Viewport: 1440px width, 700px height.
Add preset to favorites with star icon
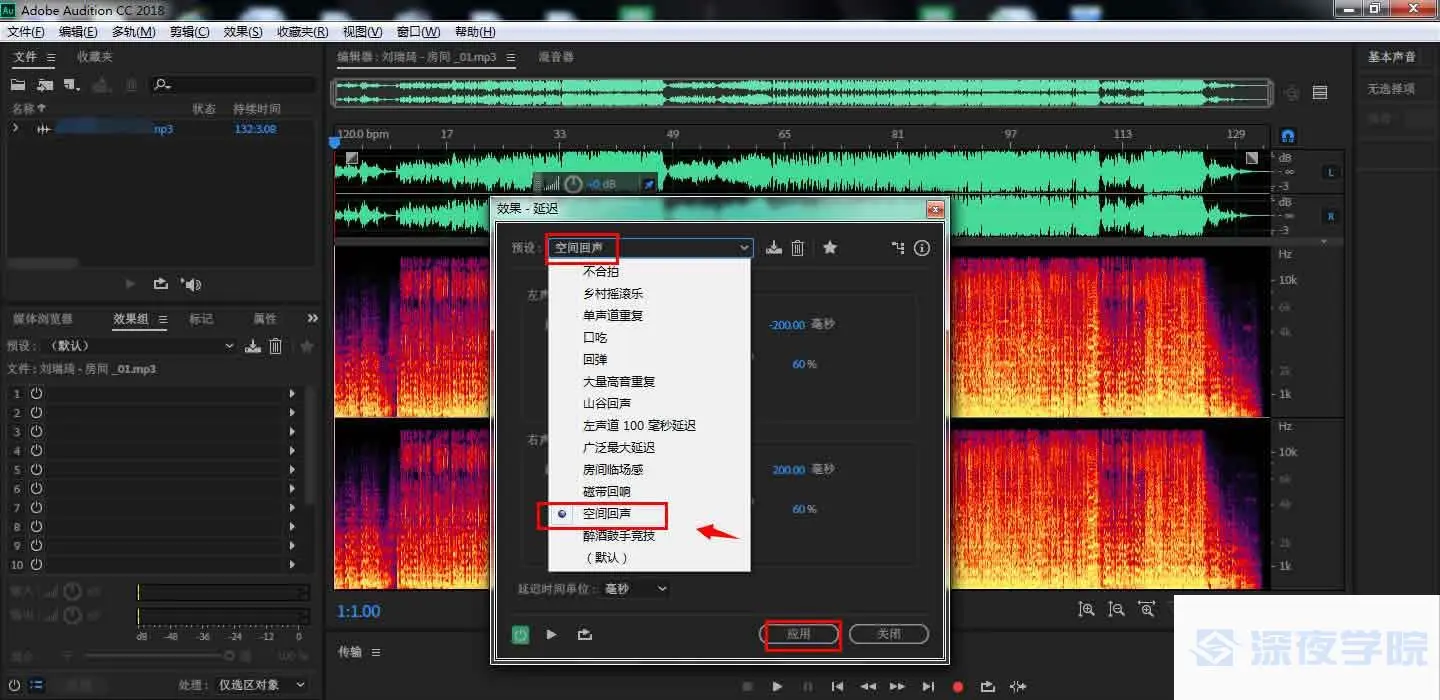coord(830,247)
